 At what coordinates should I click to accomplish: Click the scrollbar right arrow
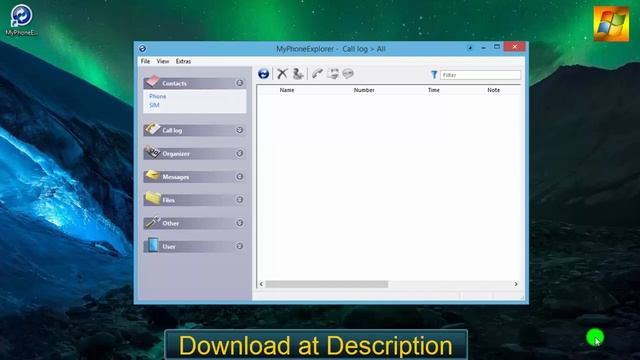click(x=516, y=284)
